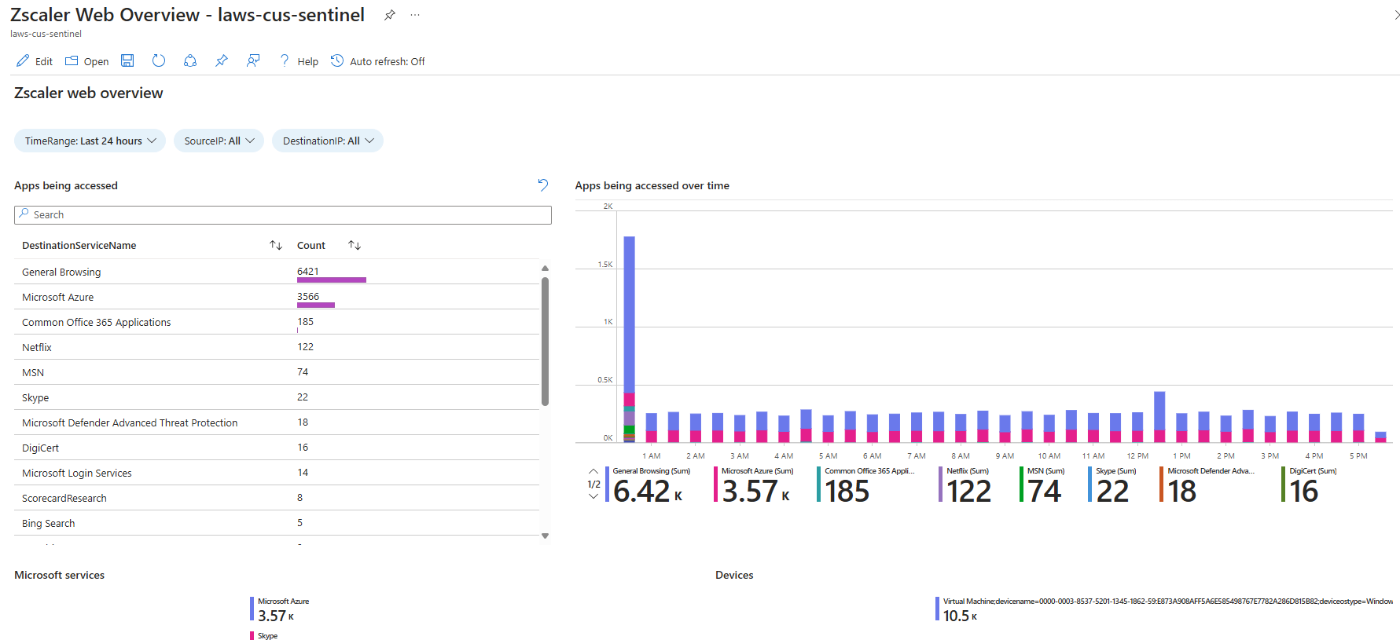This screenshot has width=1400, height=640.
Task: Click the DestinationServiceName column header
Action: pyautogui.click(x=79, y=245)
